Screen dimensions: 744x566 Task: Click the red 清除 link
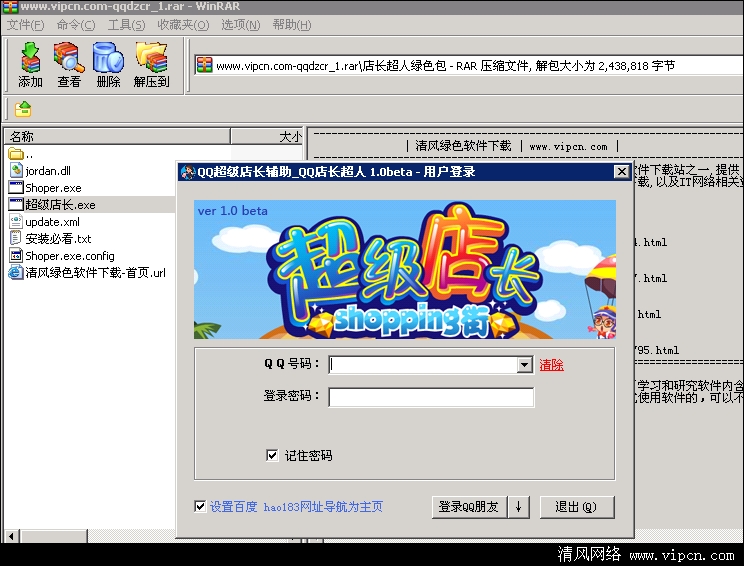coord(551,365)
